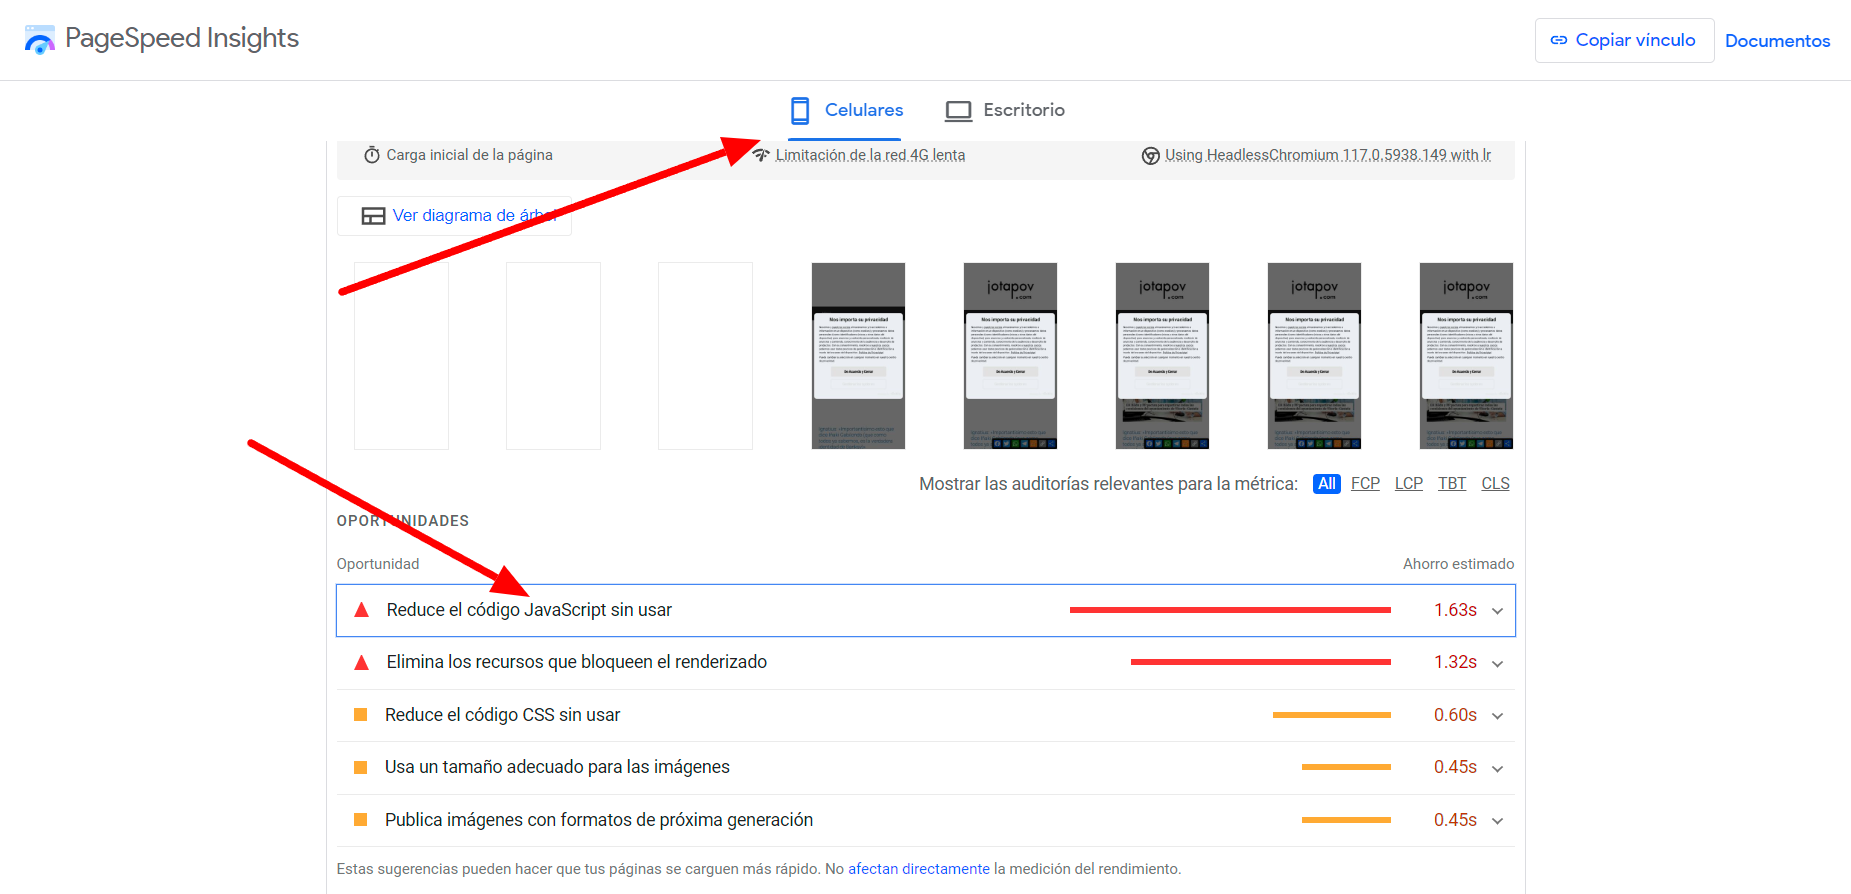1851x894 pixels.
Task: Click the red triangle beside JavaScript sin usar
Action: tap(362, 610)
